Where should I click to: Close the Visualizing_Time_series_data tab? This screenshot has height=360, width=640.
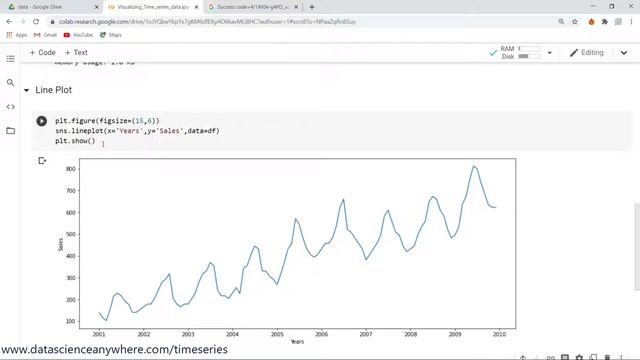pyautogui.click(x=196, y=7)
